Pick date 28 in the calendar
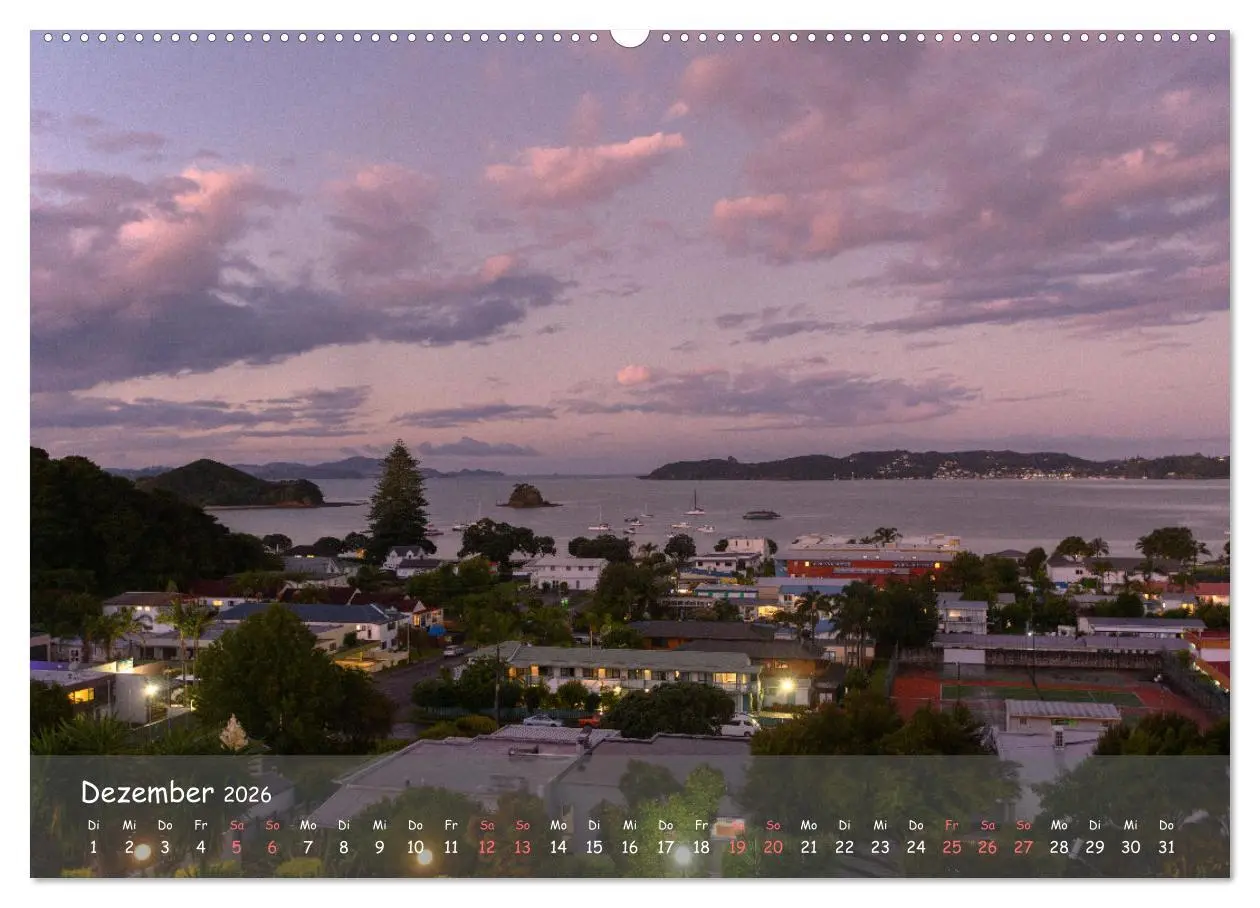Viewport: 1260px width, 908px height. click(1059, 847)
